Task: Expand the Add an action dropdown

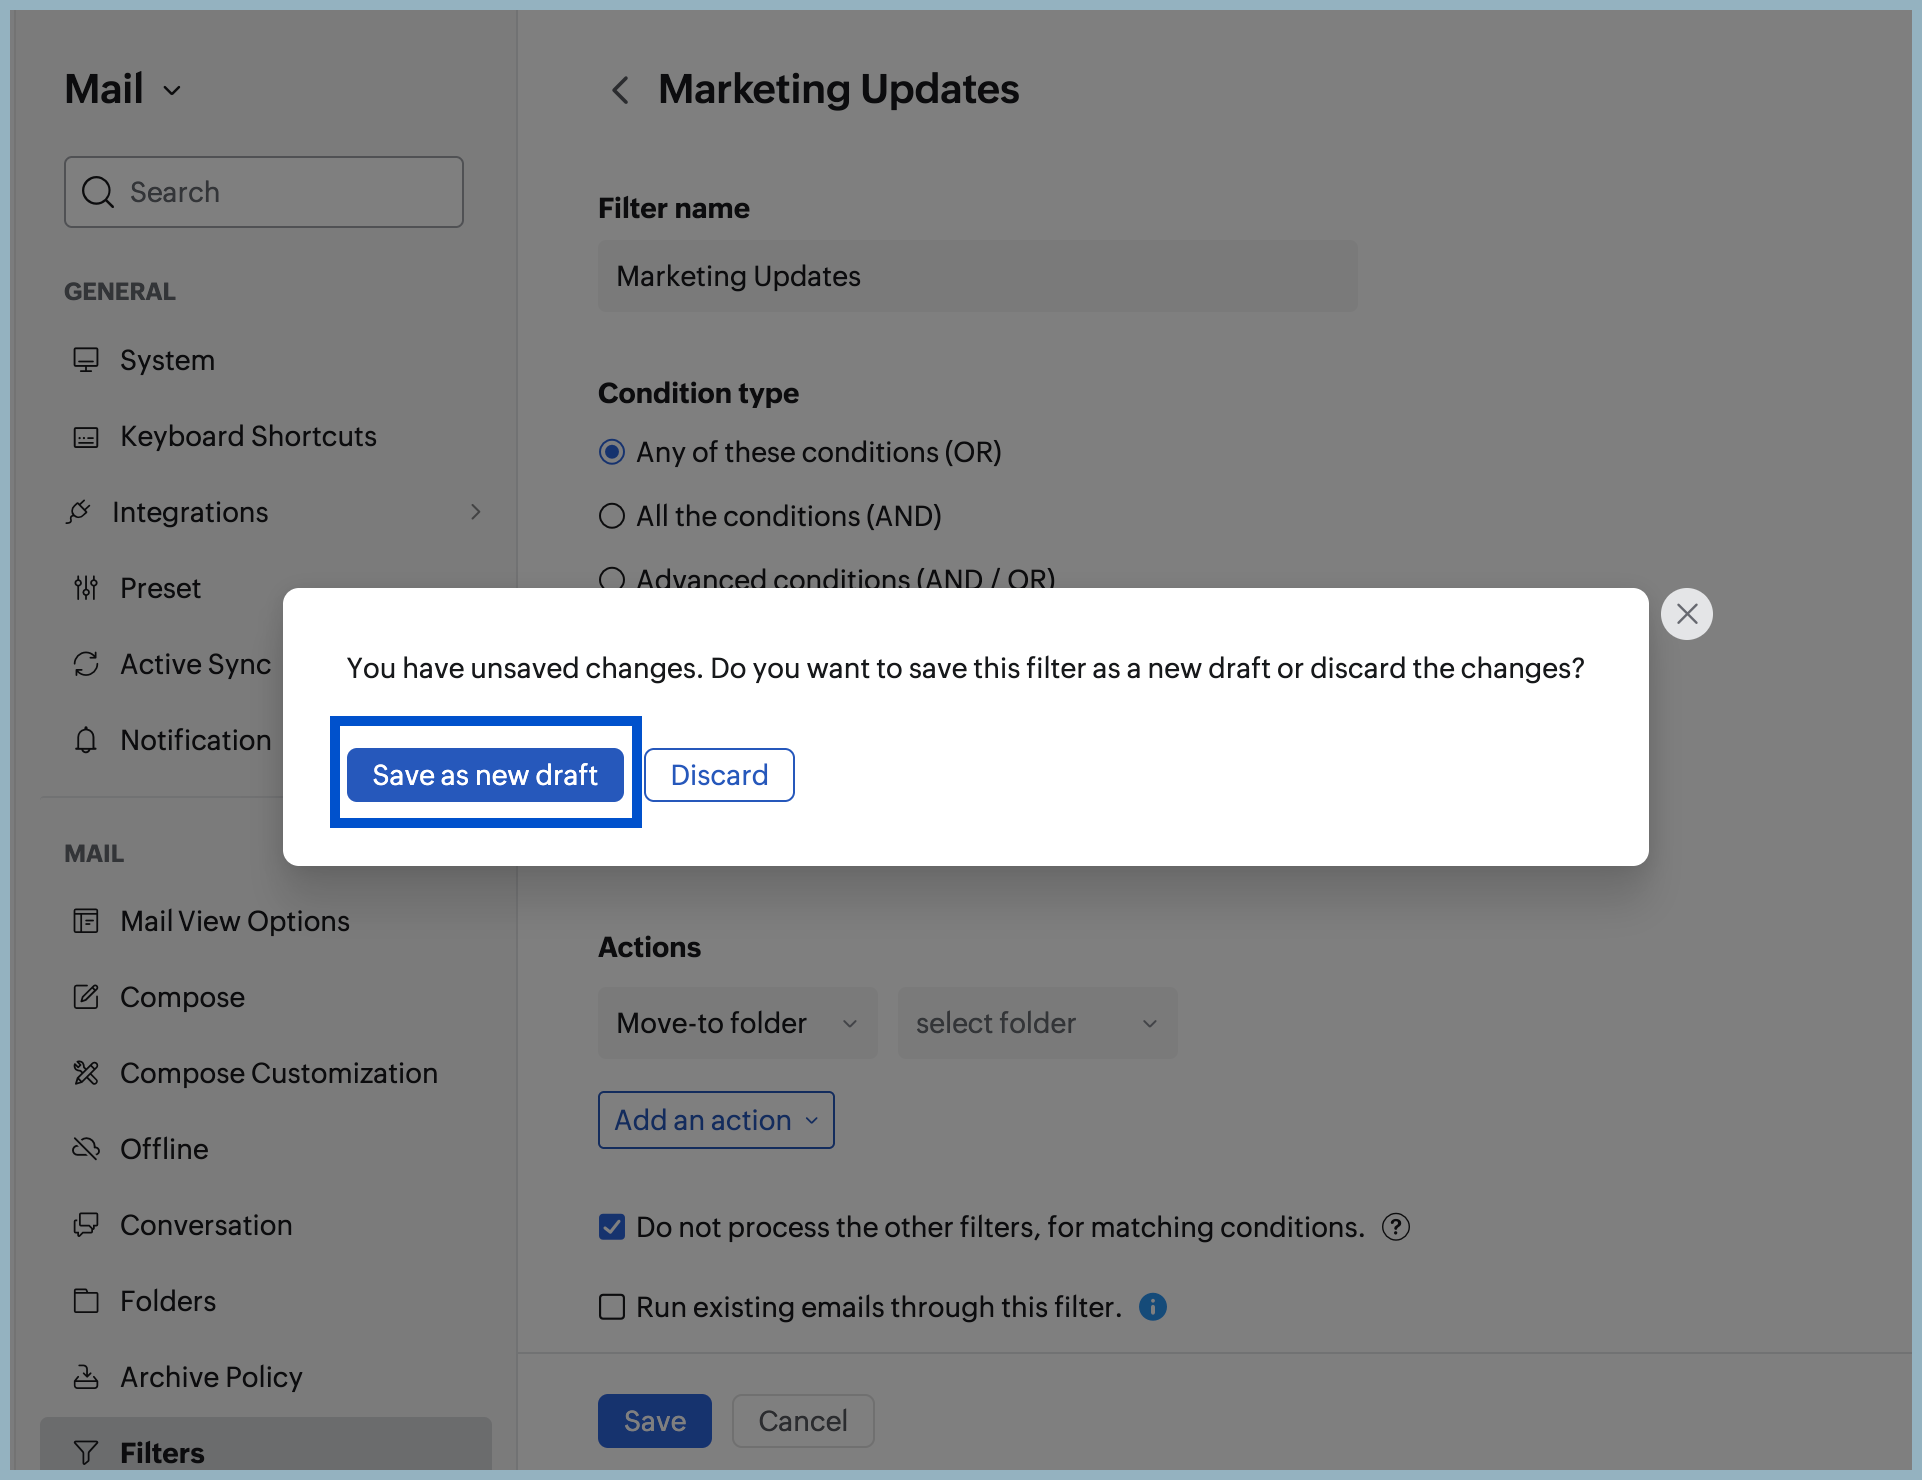Action: [715, 1120]
